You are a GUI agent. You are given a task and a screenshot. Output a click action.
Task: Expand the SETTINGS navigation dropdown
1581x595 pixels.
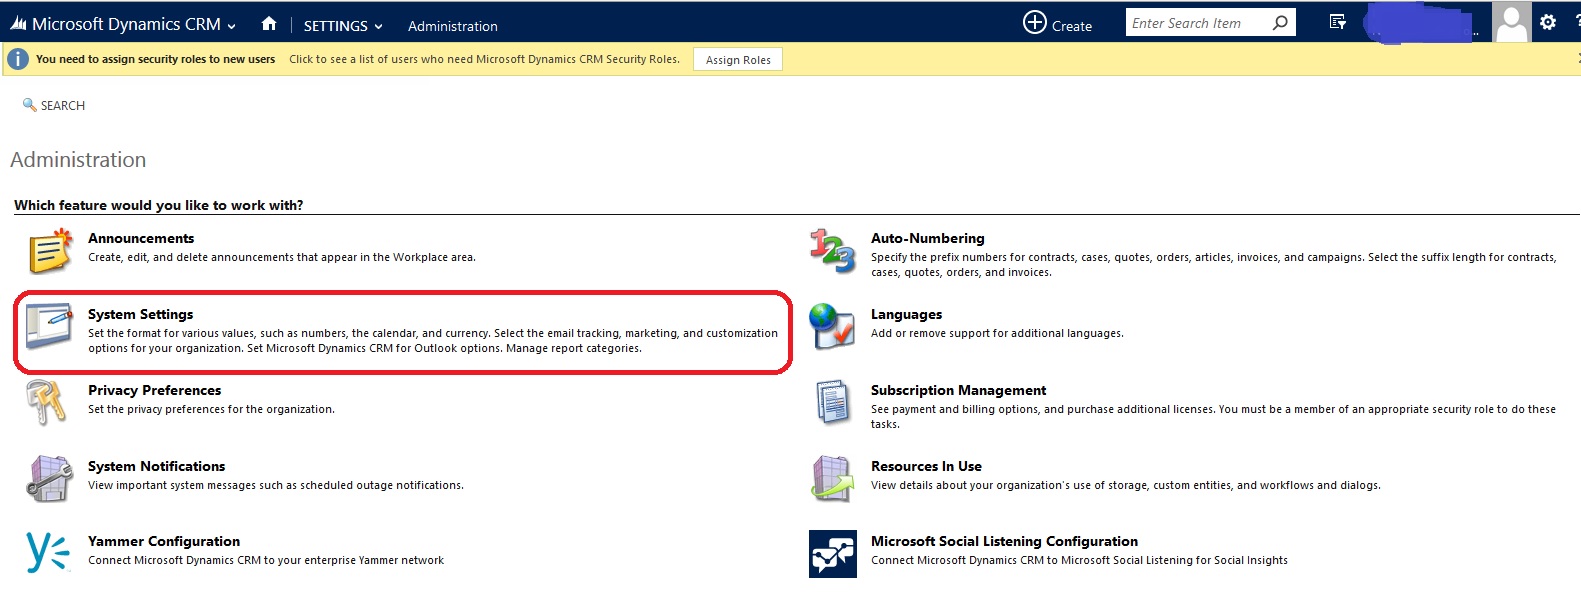(x=343, y=26)
